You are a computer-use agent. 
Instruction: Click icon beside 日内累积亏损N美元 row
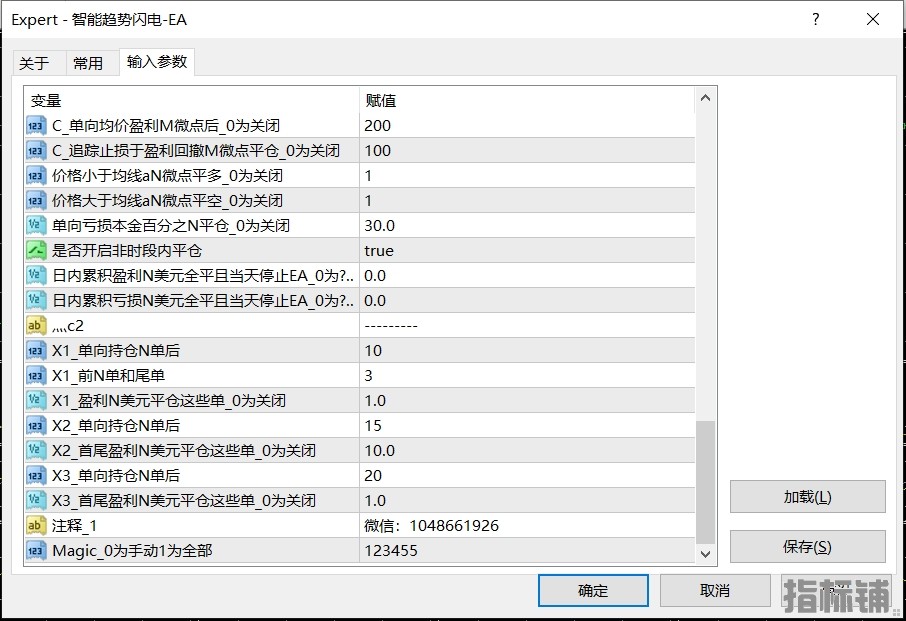click(x=36, y=301)
